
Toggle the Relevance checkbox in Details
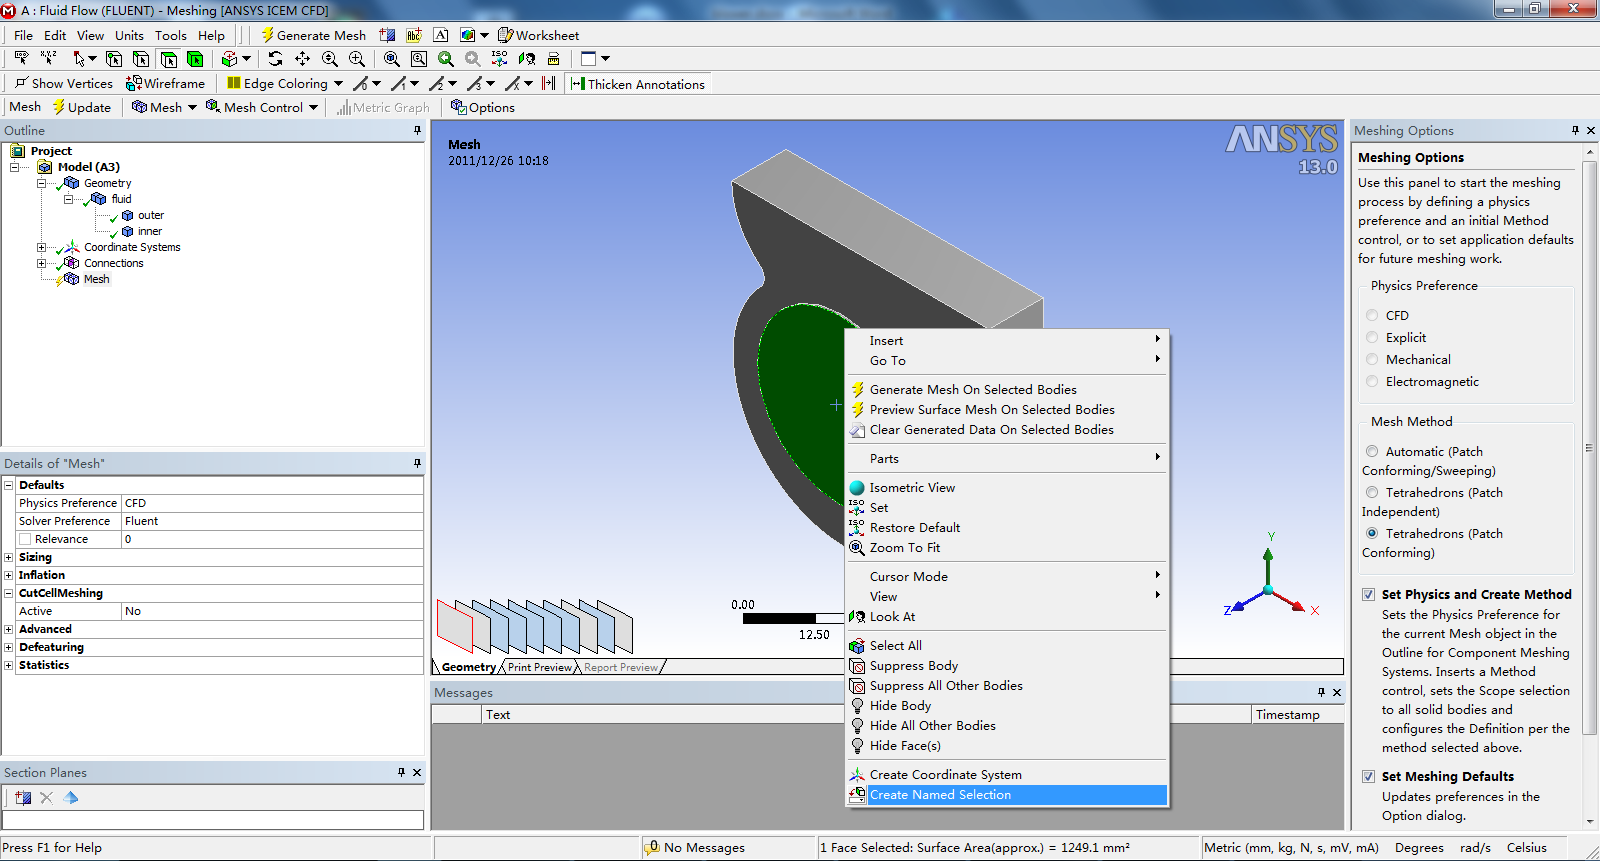(25, 539)
